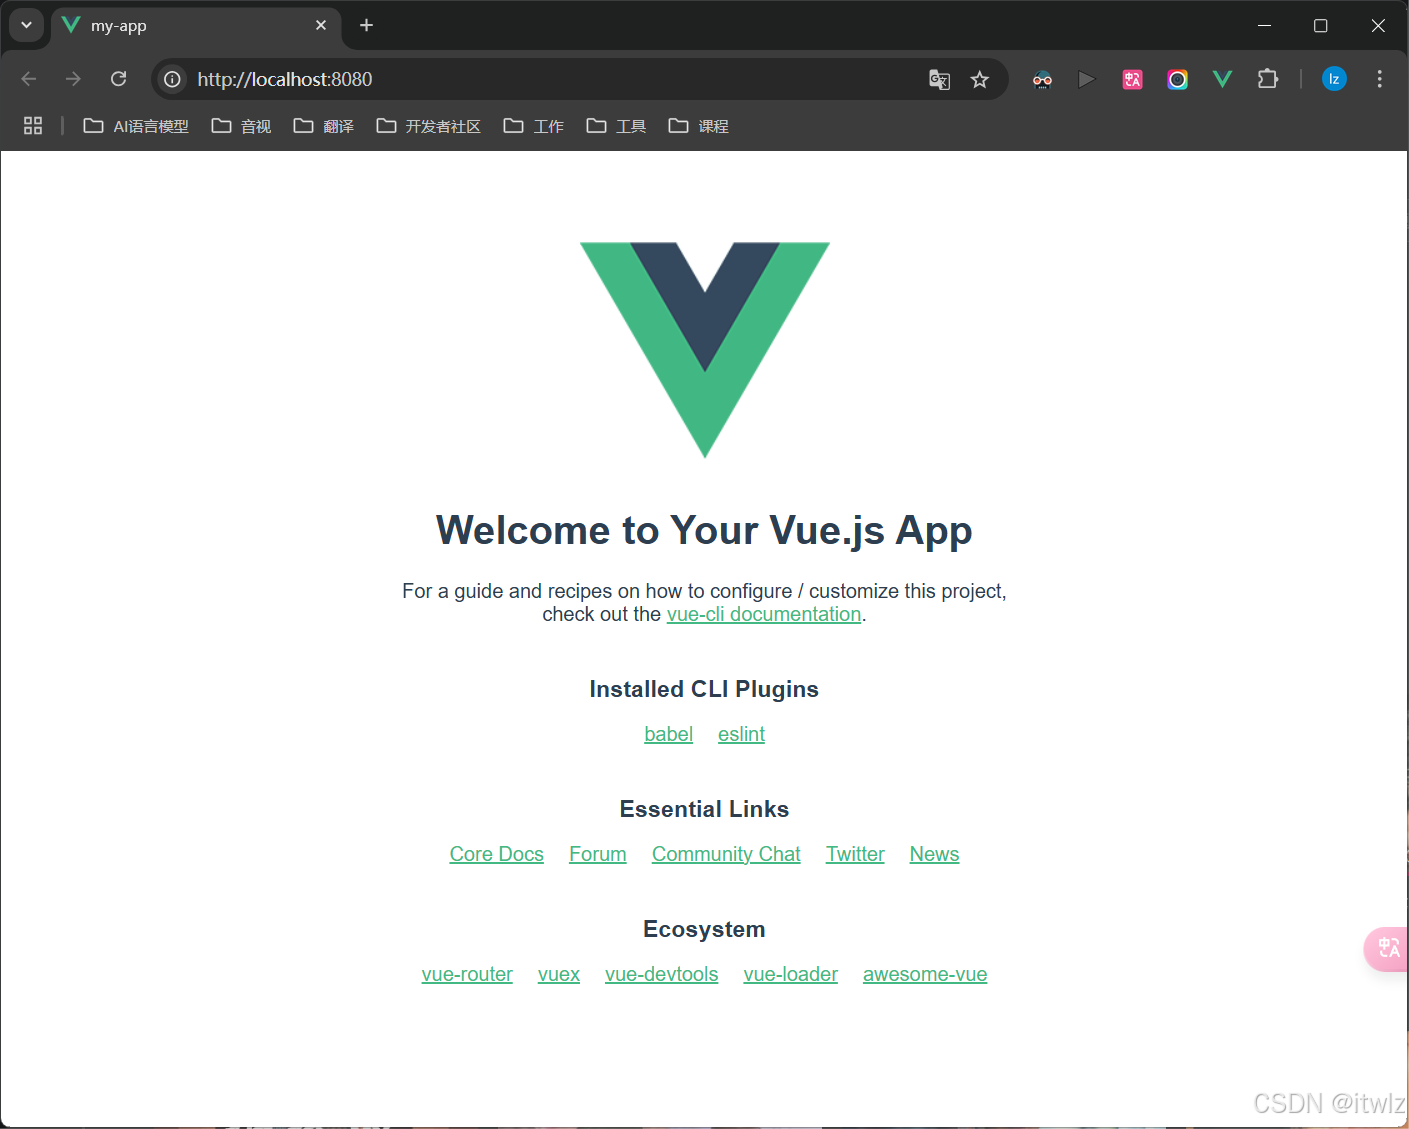Open the vue-cli documentation link
The image size is (1409, 1129).
[764, 614]
